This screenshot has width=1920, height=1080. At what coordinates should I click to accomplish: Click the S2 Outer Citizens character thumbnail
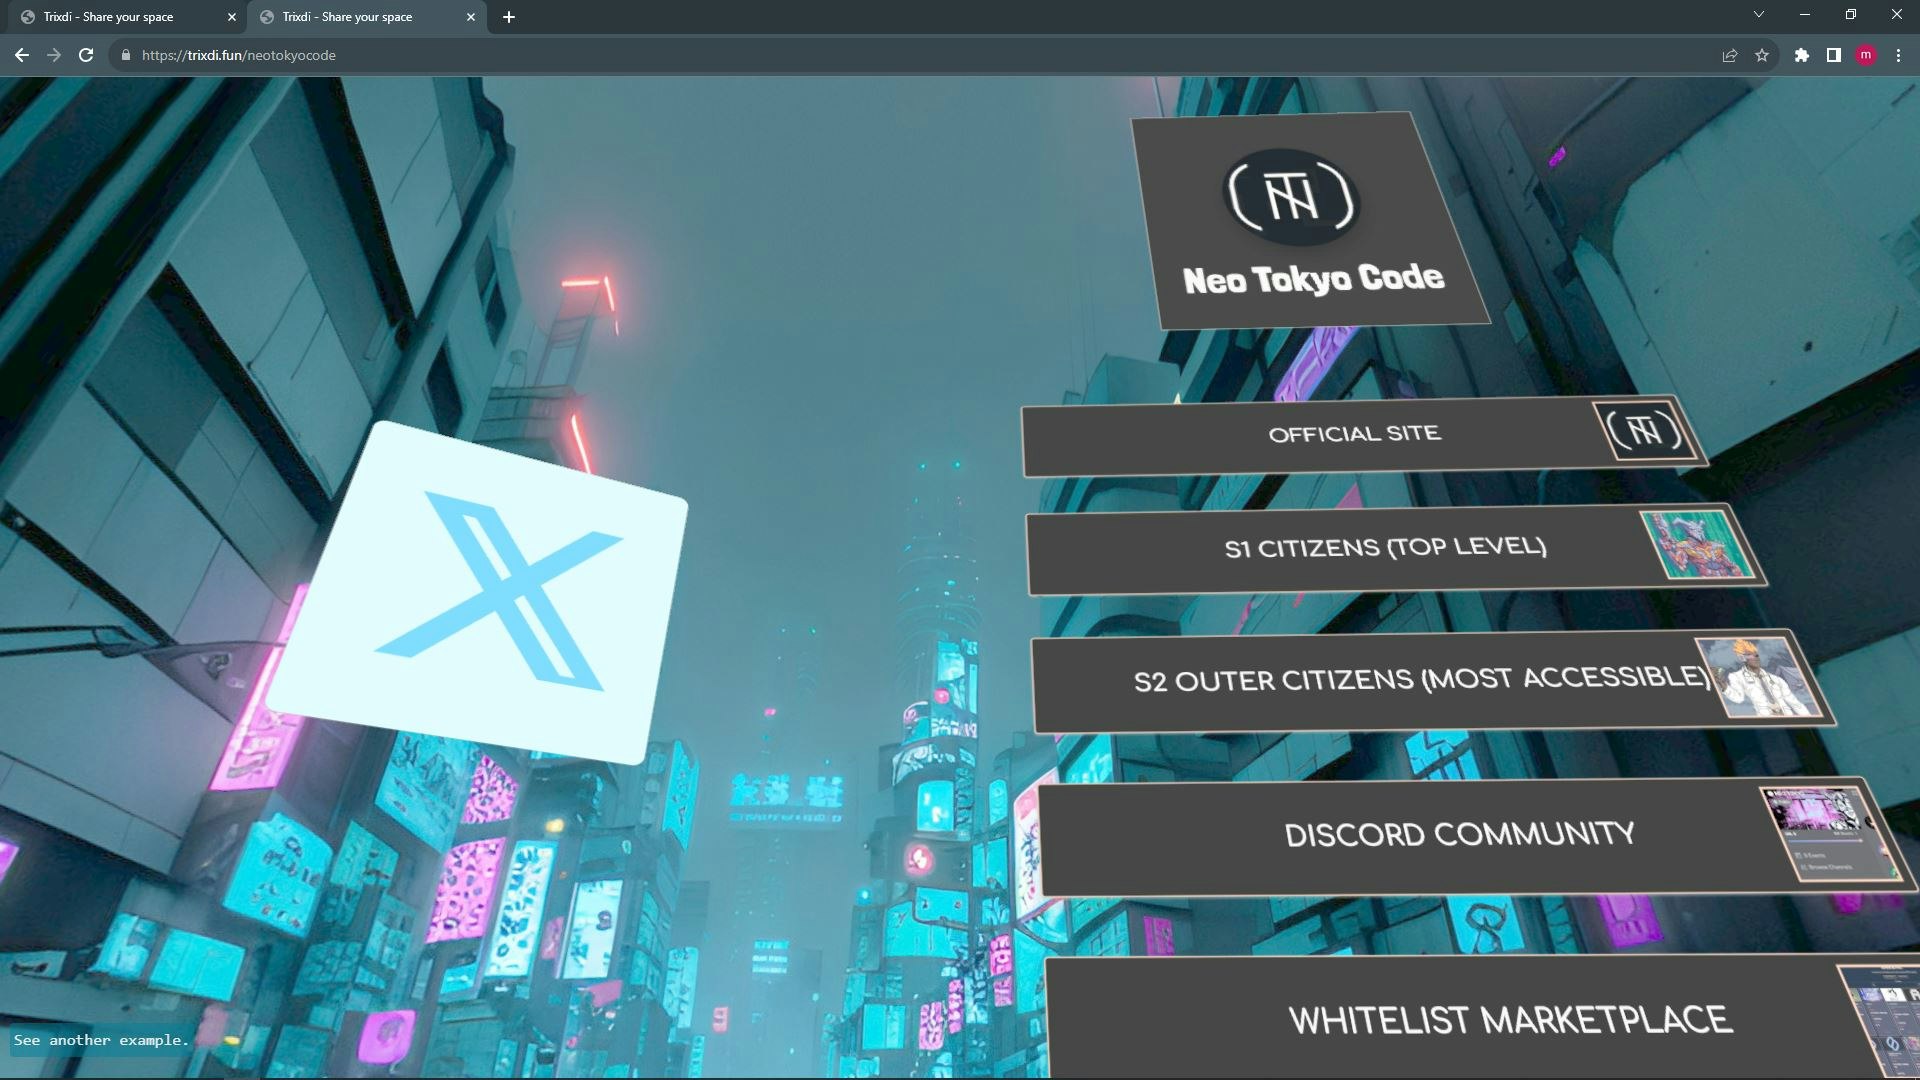1760,677
